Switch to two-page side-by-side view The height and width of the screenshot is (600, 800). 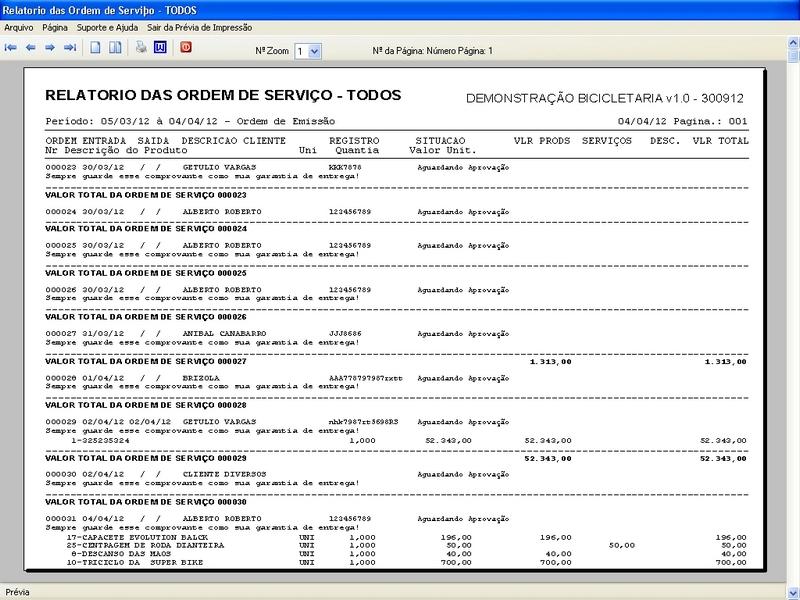(x=115, y=47)
